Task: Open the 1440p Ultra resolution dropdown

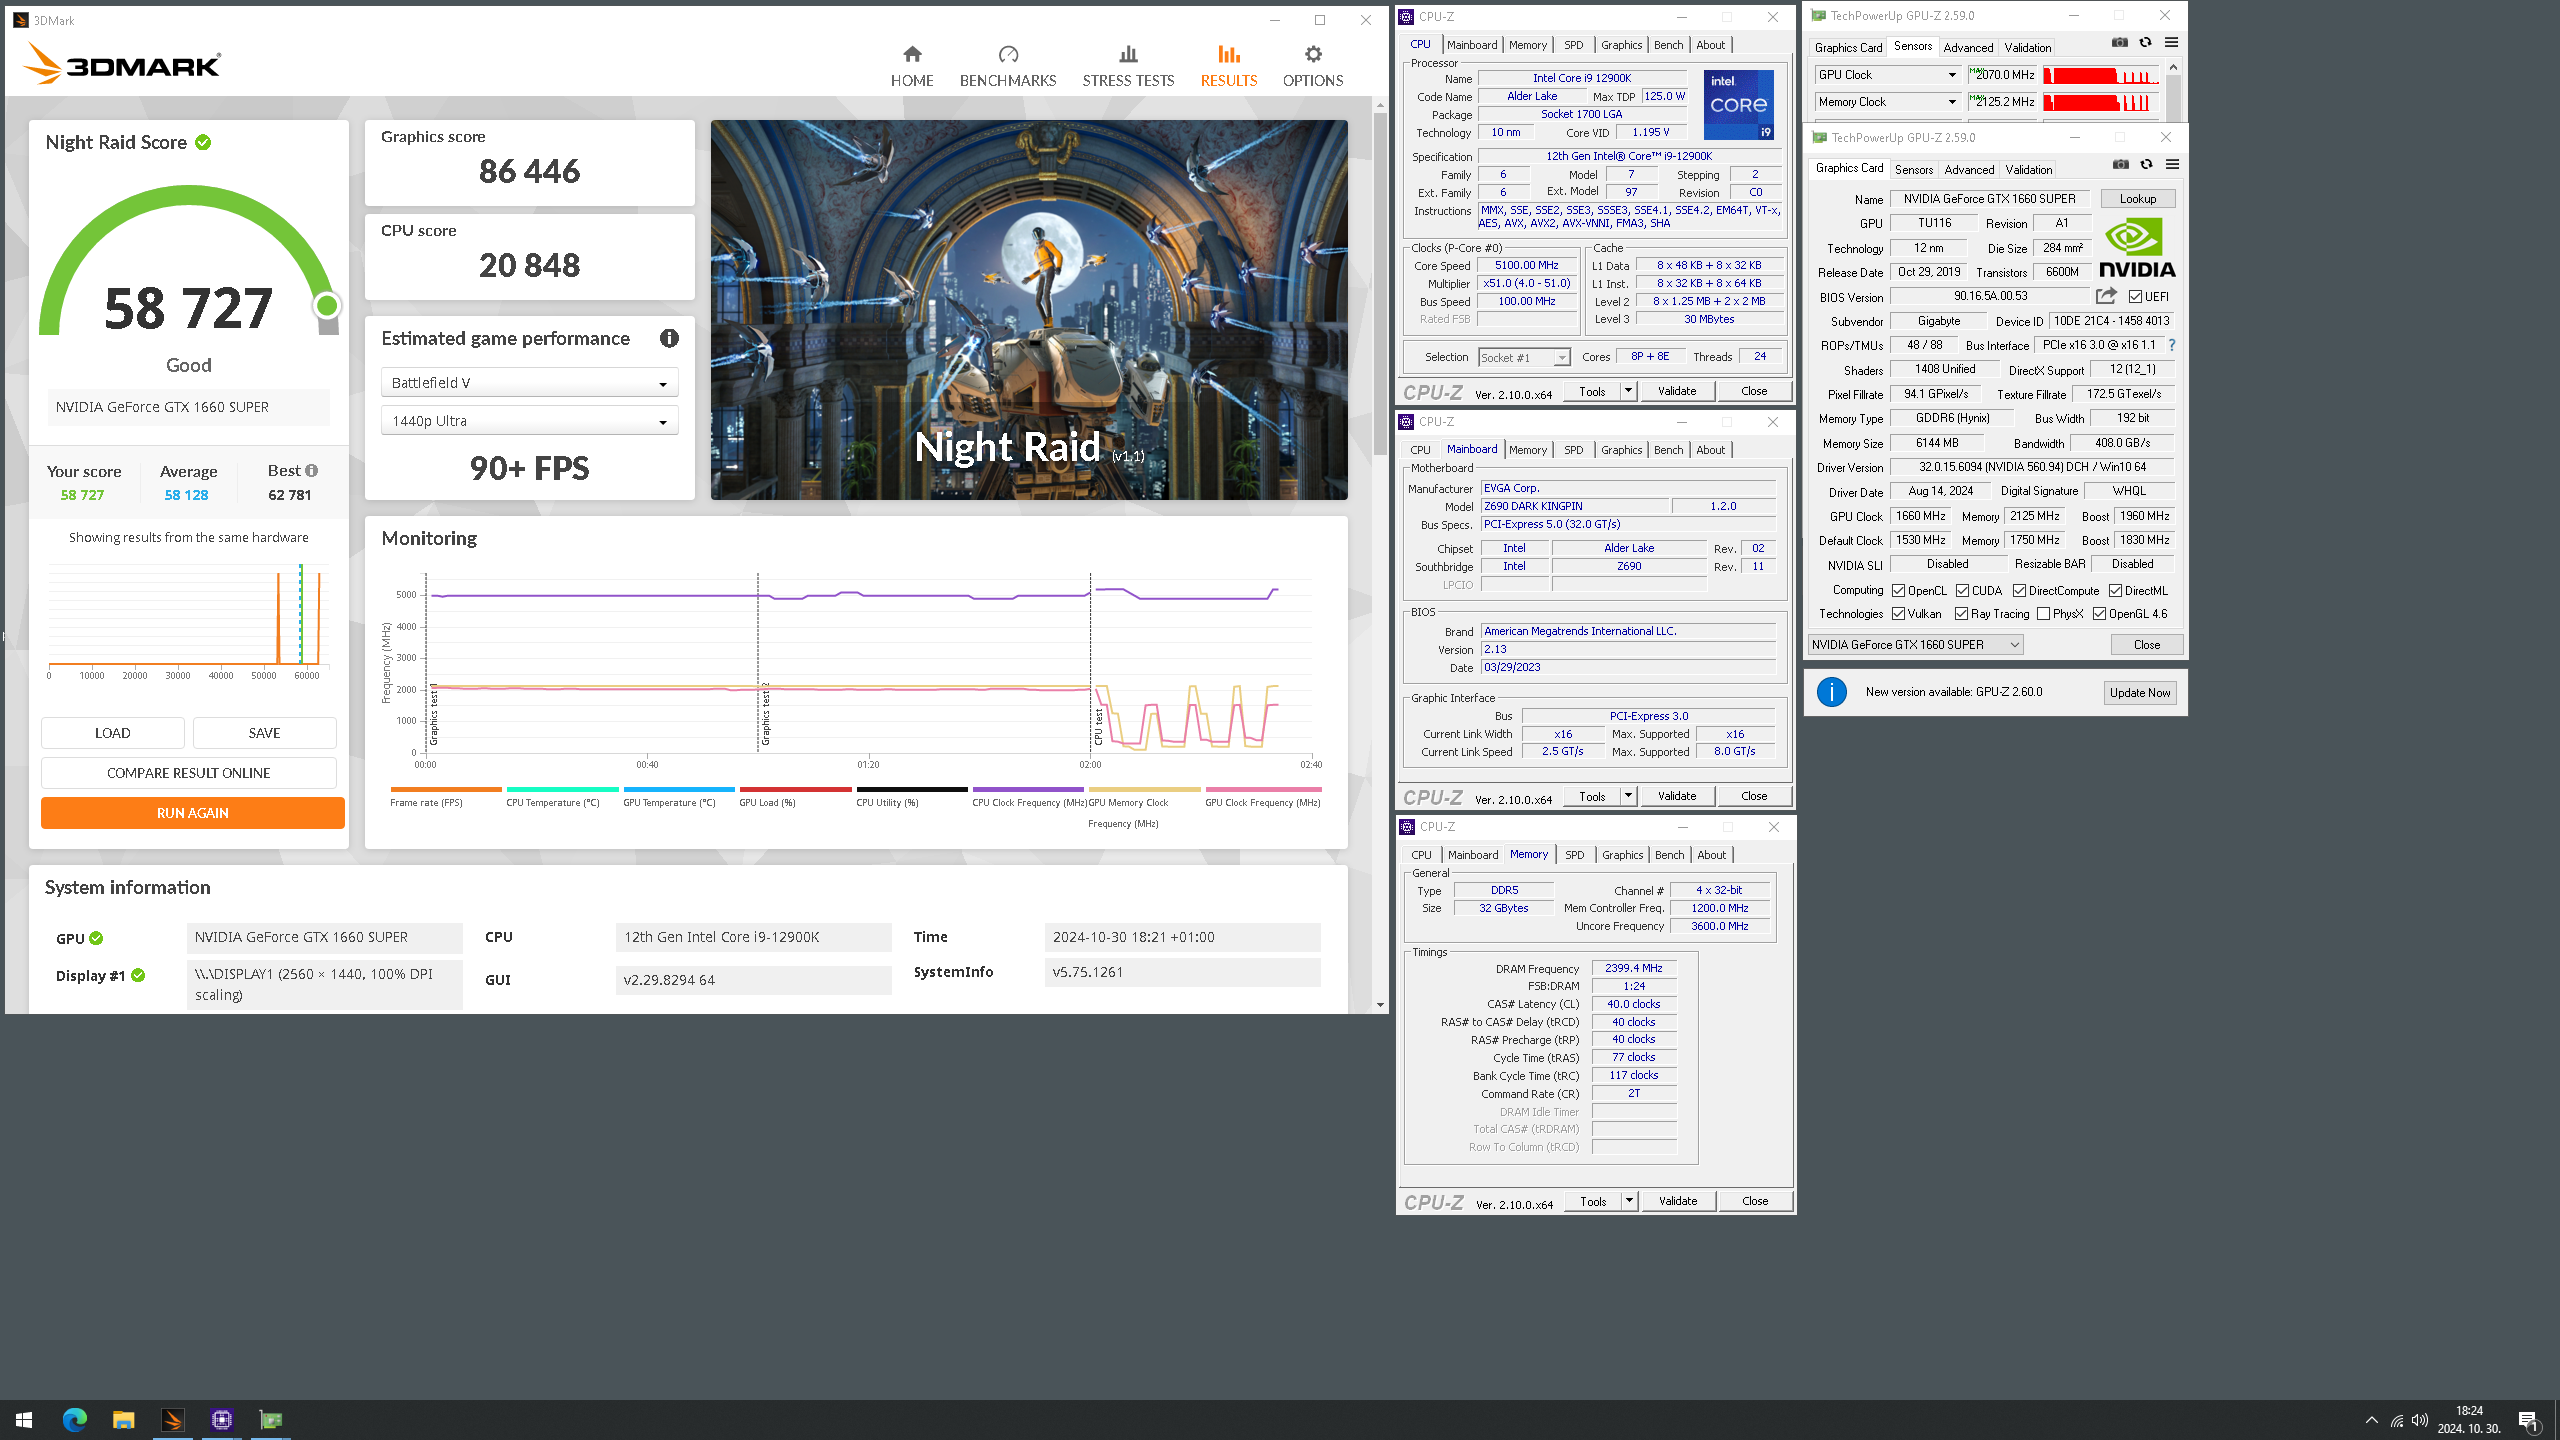Action: [529, 421]
